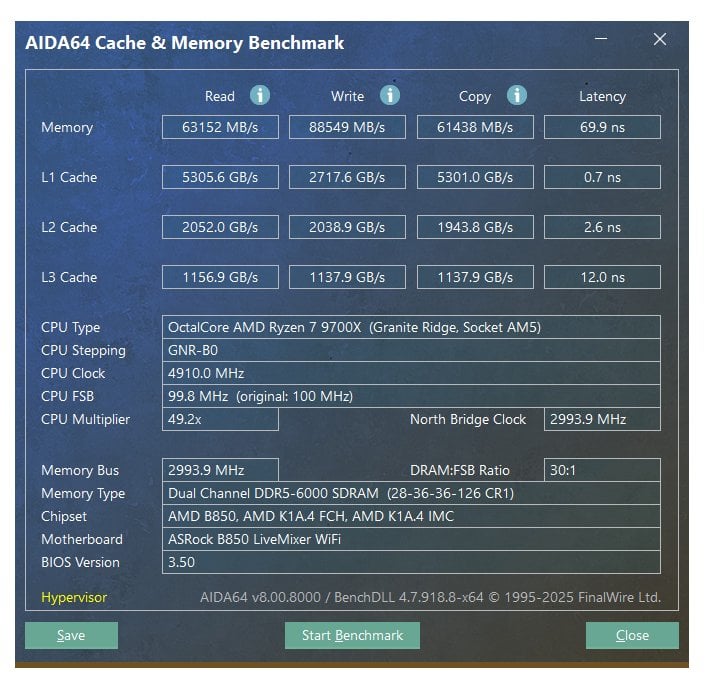Click the Motherboard label
Viewport: 706px width, 687px height.
coord(81,539)
